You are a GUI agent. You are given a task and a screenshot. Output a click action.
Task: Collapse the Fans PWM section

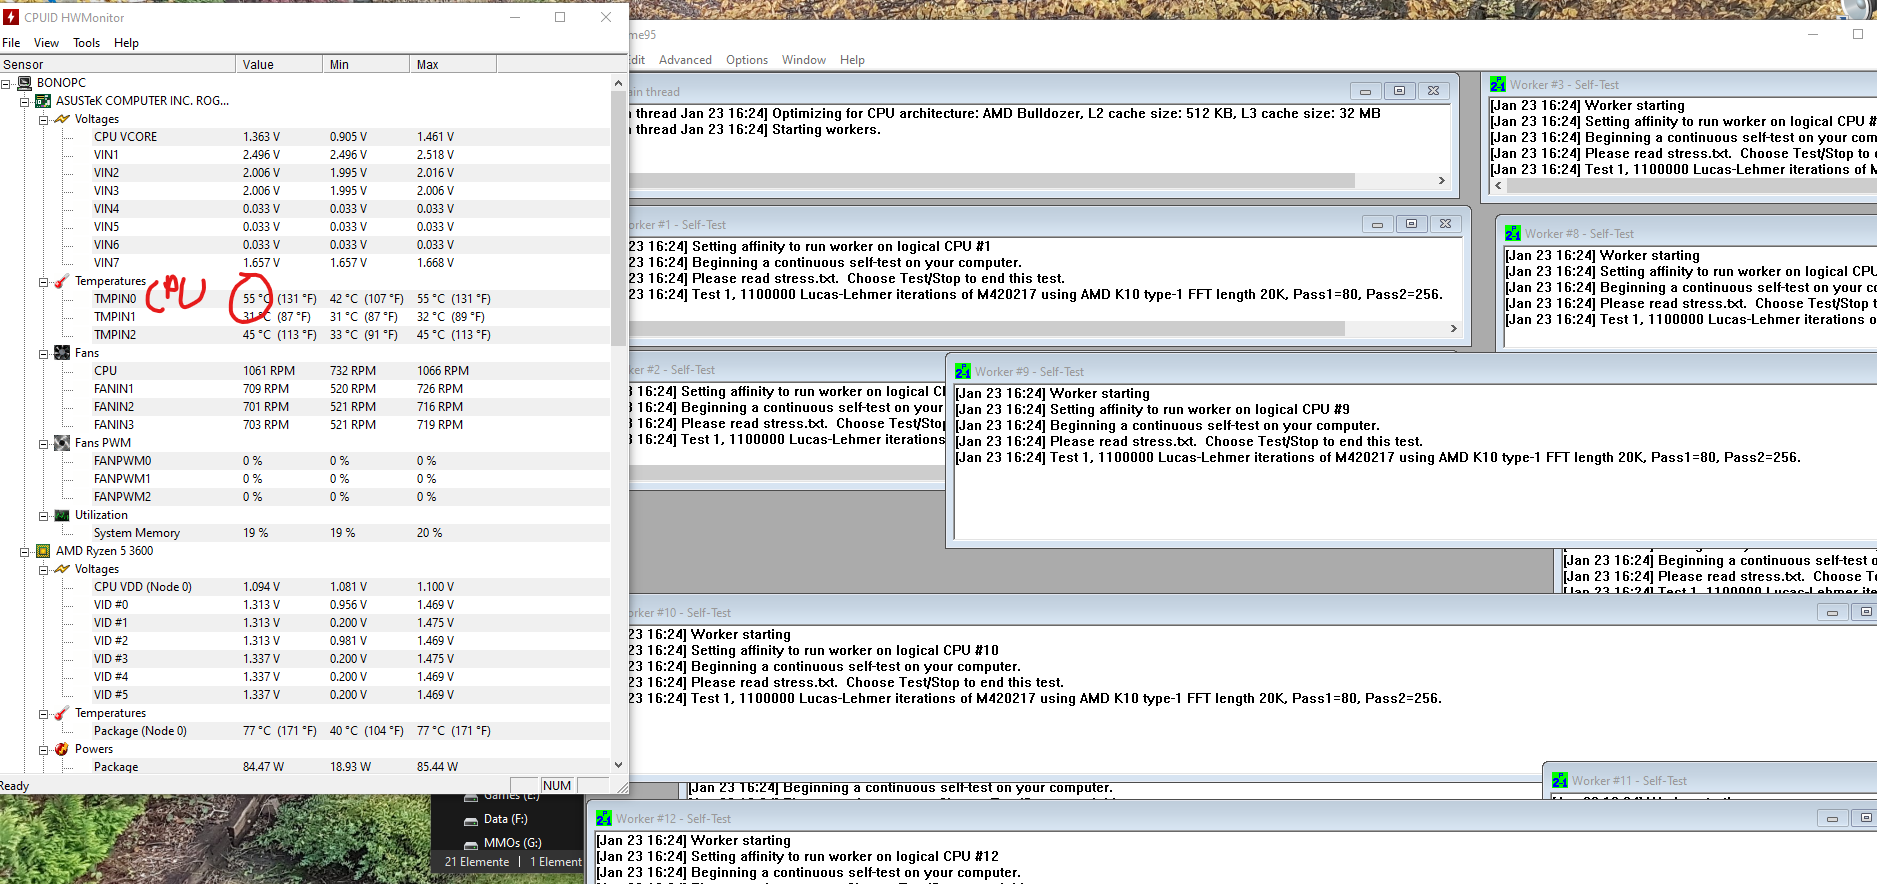coord(43,444)
